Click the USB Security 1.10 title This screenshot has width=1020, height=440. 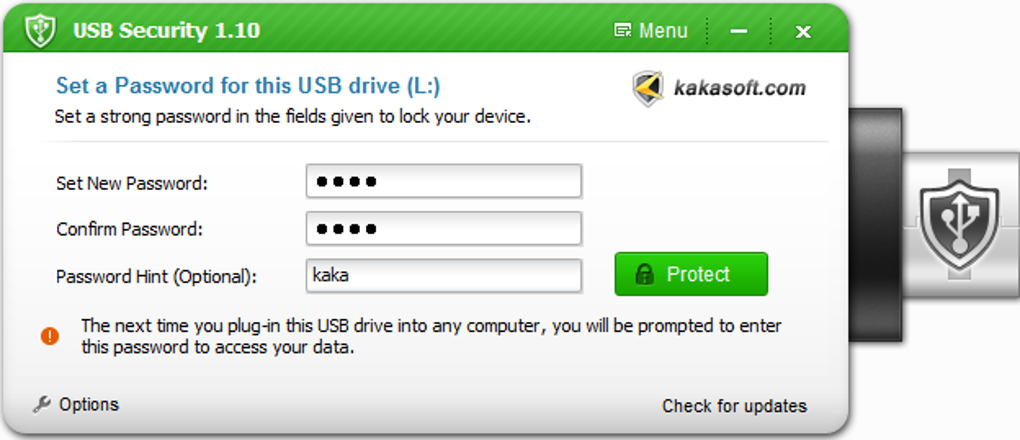[166, 31]
